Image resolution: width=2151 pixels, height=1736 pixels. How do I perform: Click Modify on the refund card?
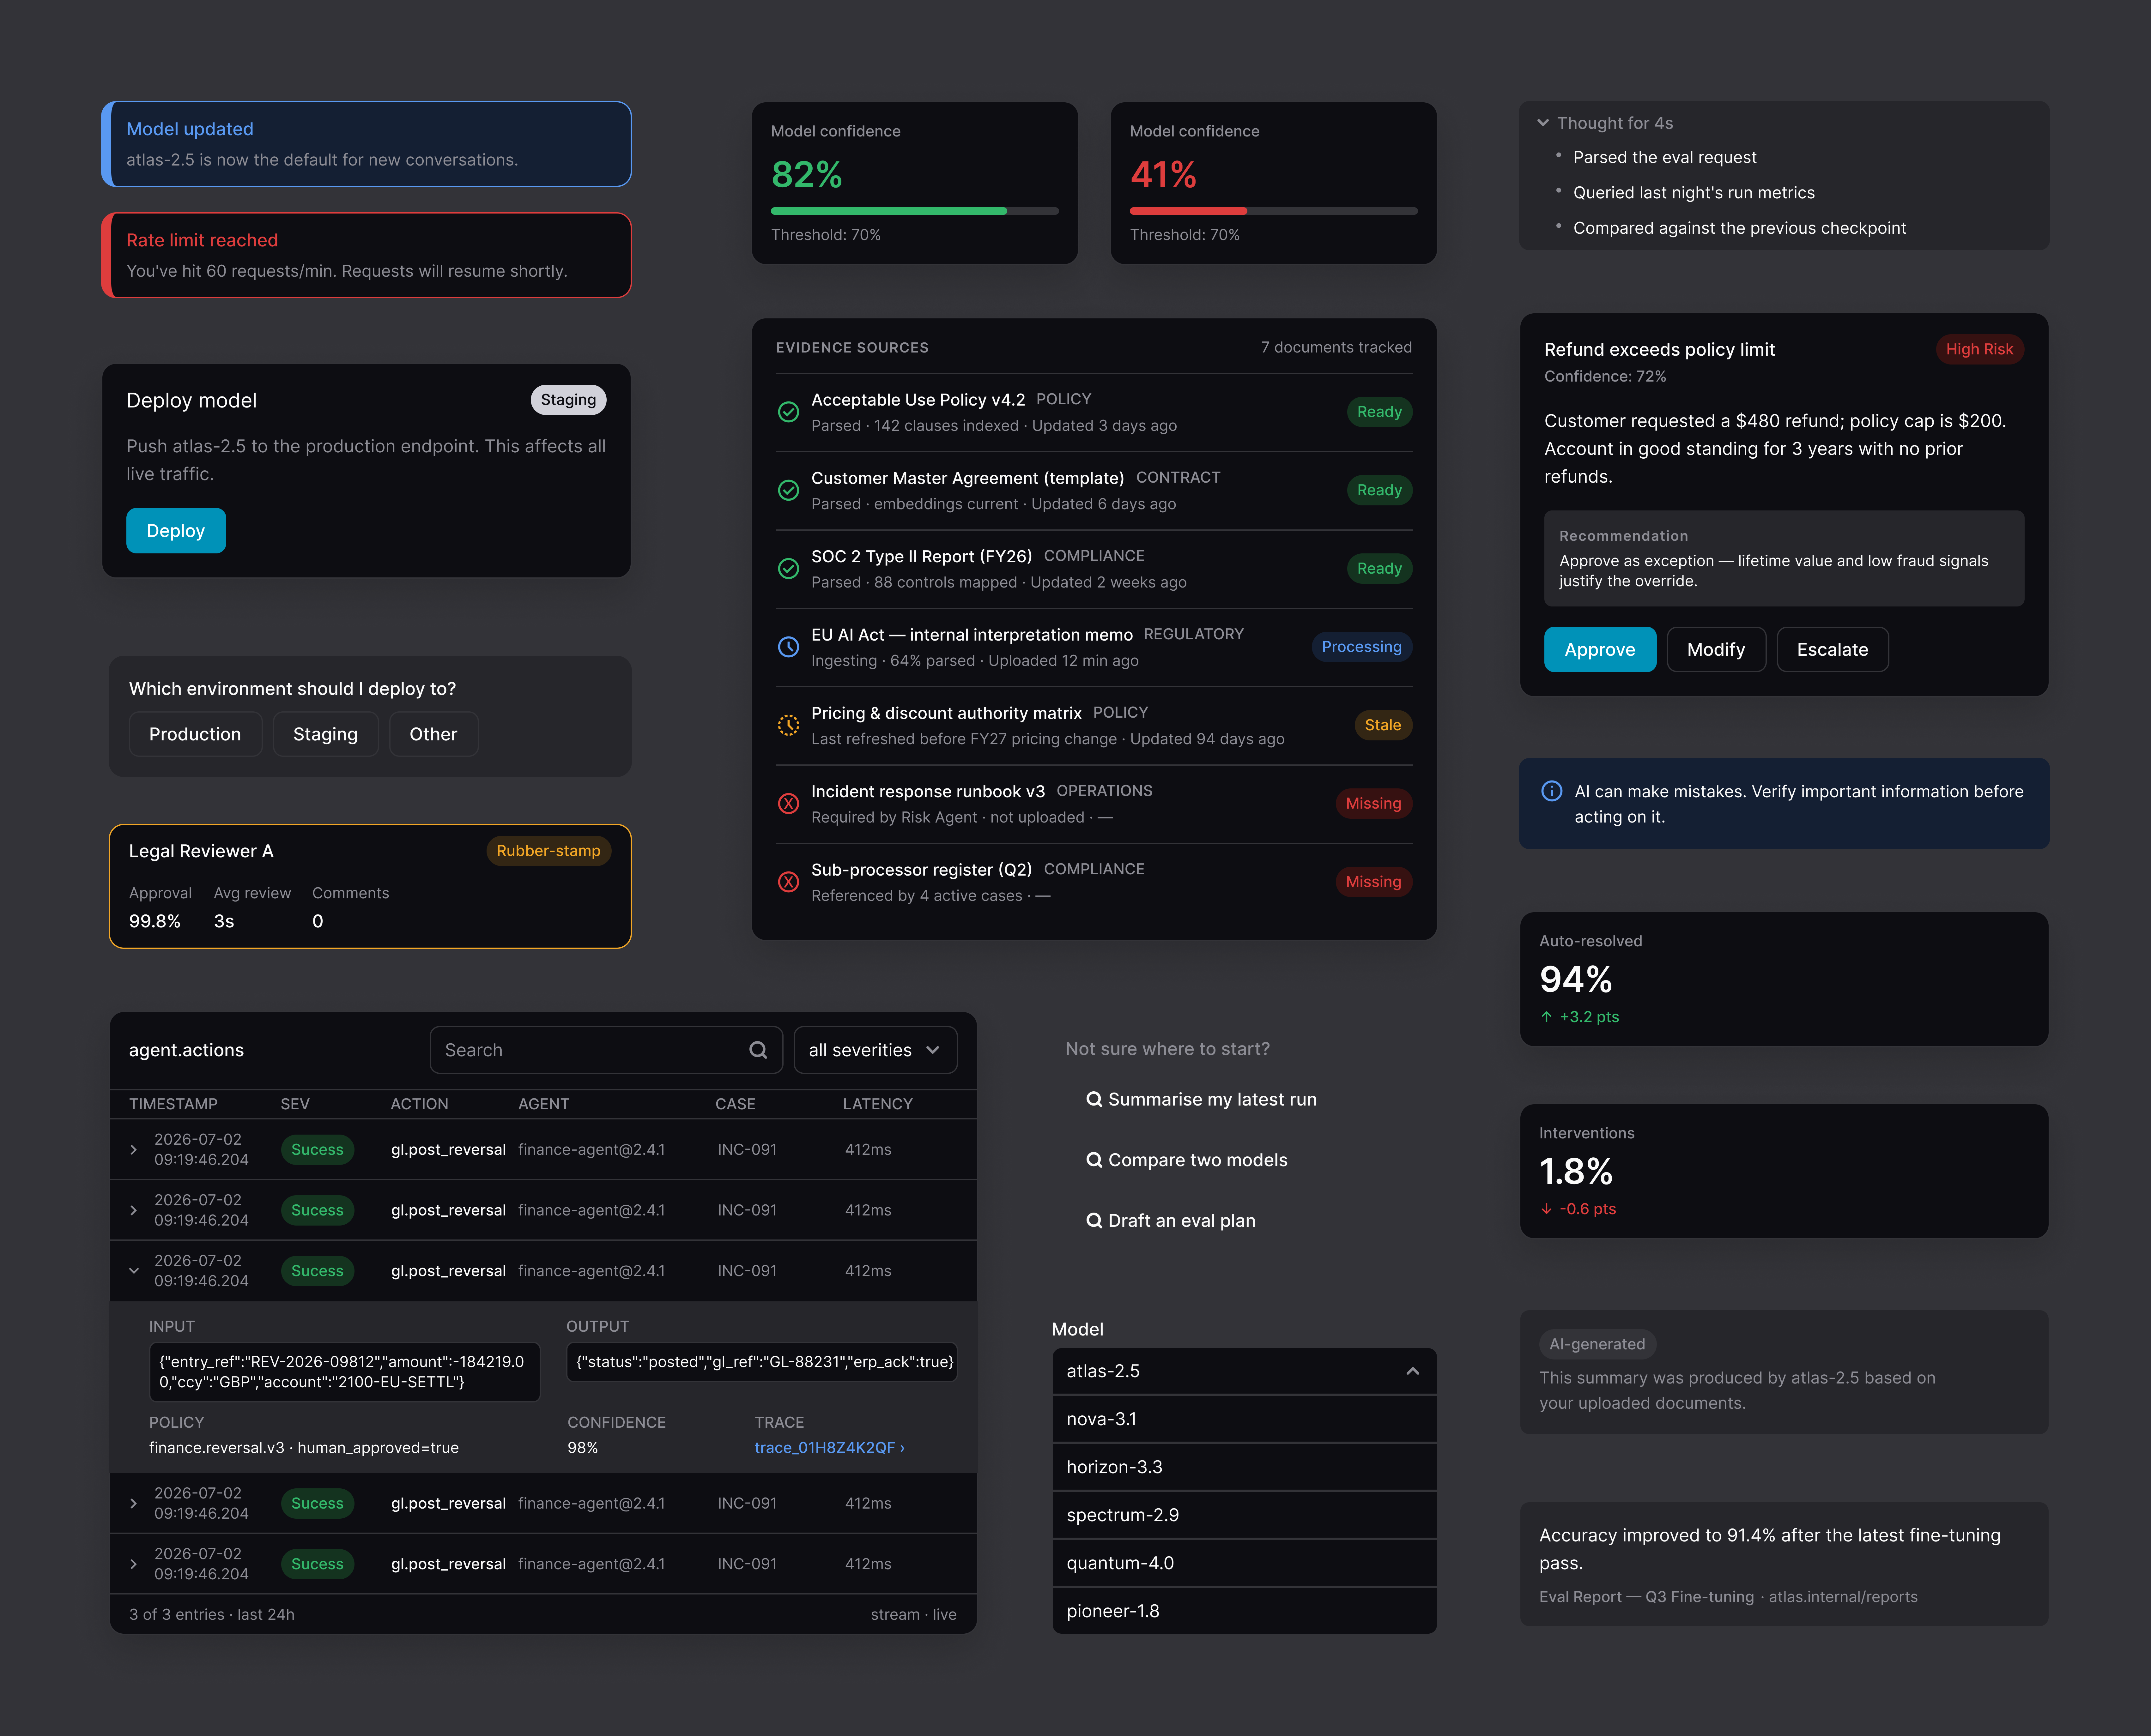pyautogui.click(x=1716, y=650)
